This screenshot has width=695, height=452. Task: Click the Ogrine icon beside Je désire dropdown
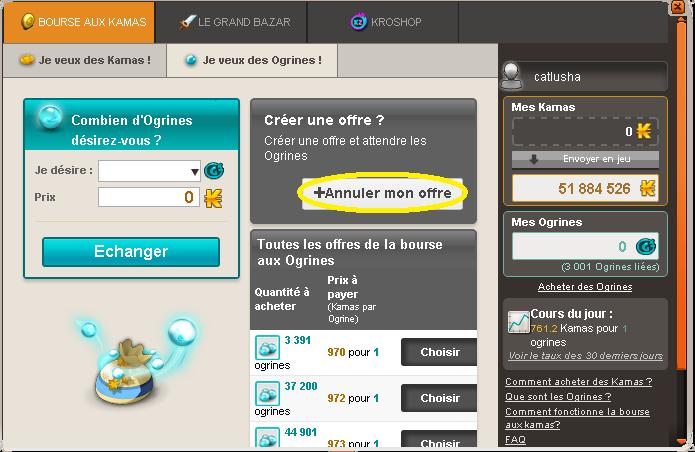pos(214,171)
